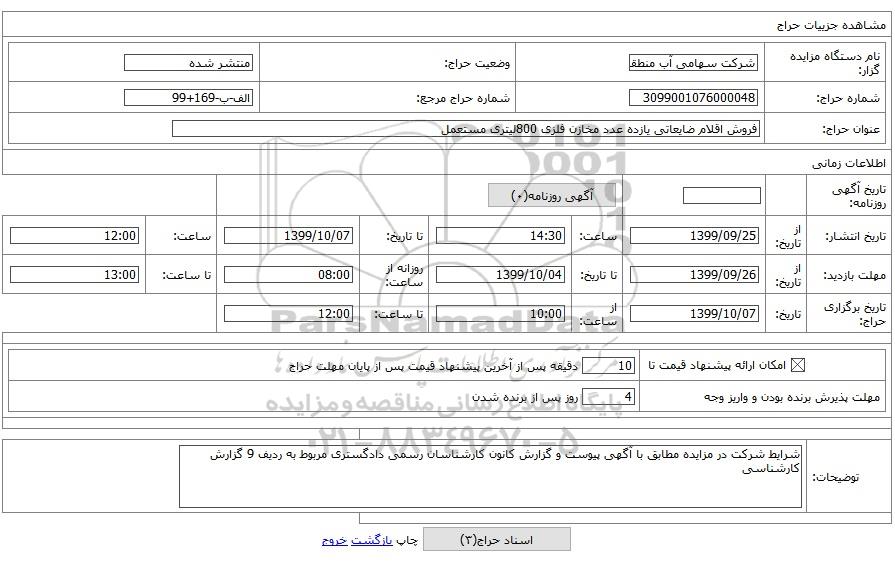The width and height of the screenshot is (895, 576).
Task: Click the status field 'منتشر شده'
Action: [x=188, y=63]
